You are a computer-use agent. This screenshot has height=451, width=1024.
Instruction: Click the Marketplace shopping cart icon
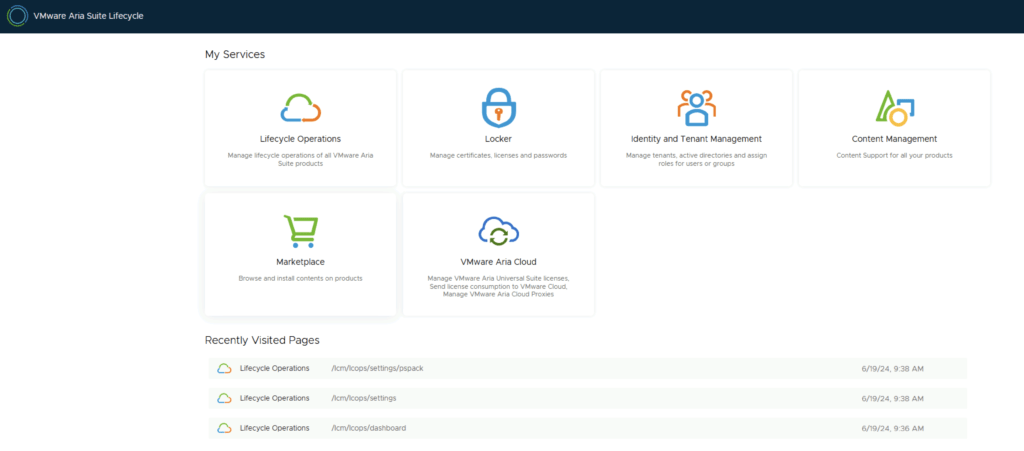click(300, 231)
